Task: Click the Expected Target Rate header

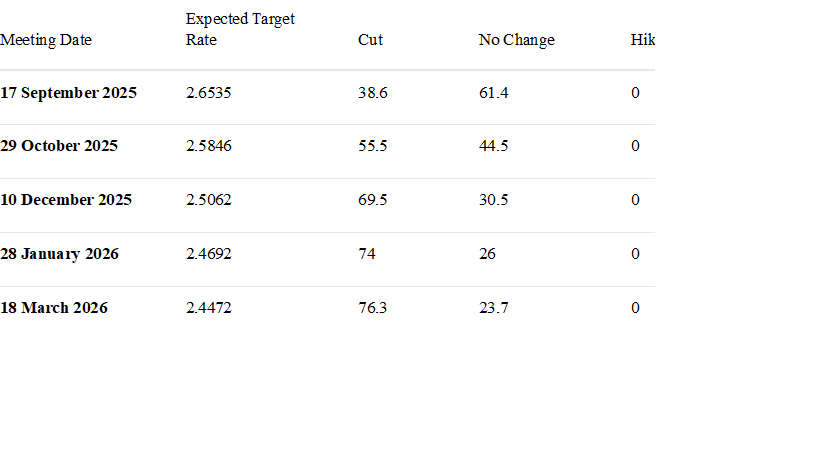Action: pyautogui.click(x=240, y=30)
